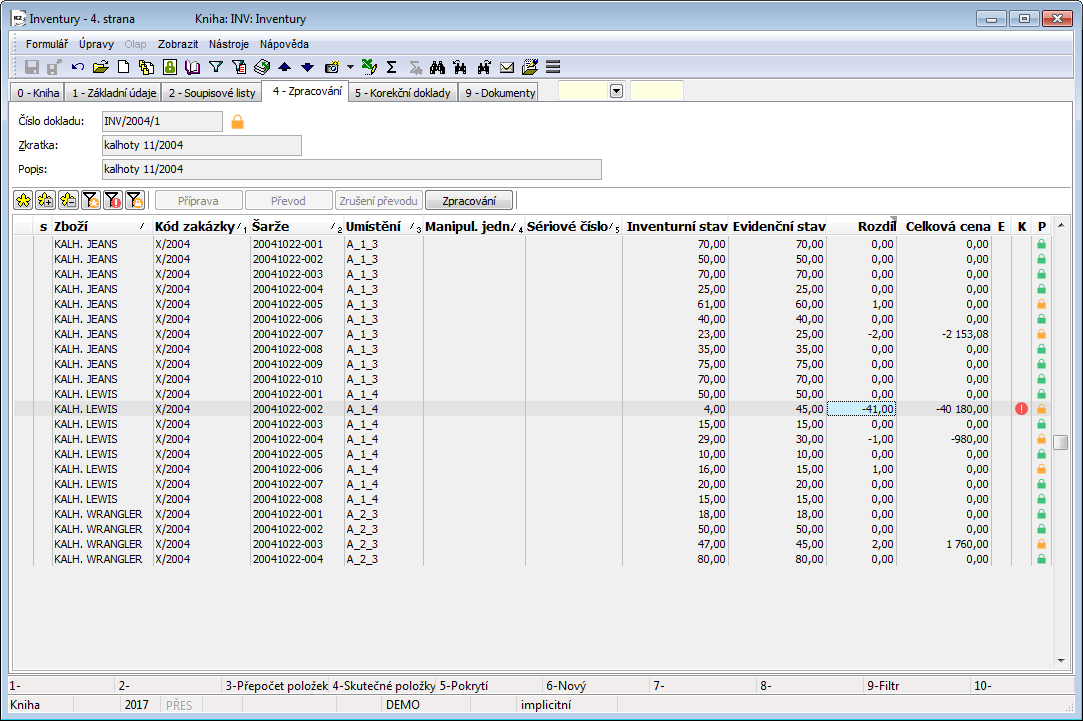Image resolution: width=1083 pixels, height=721 pixels.
Task: Click the notepad with pencil icon
Action: [x=530, y=67]
